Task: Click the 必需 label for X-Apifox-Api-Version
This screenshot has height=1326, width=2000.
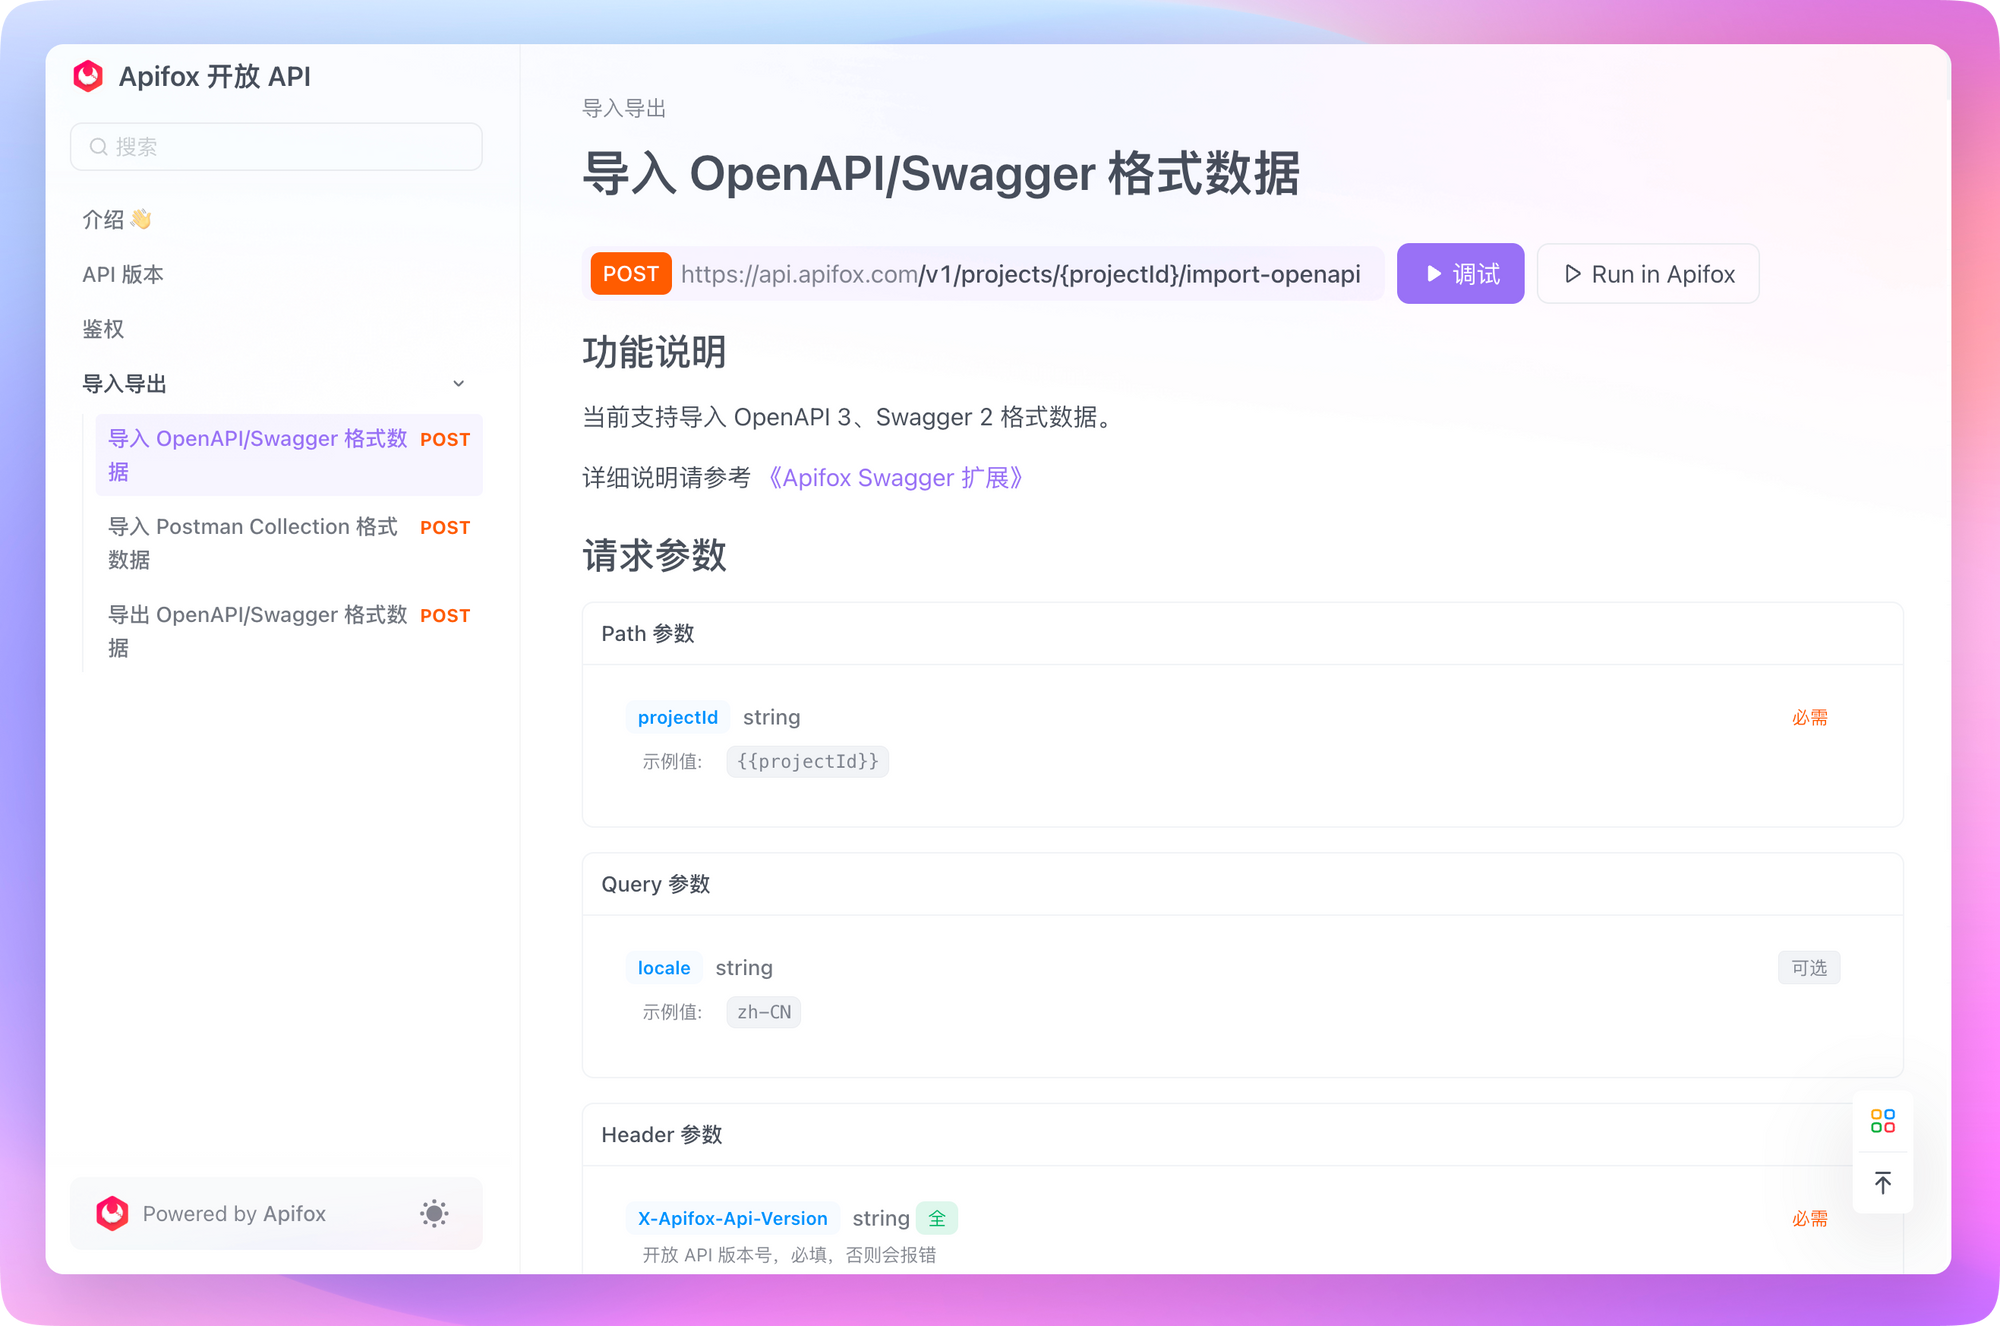Action: (1809, 1219)
